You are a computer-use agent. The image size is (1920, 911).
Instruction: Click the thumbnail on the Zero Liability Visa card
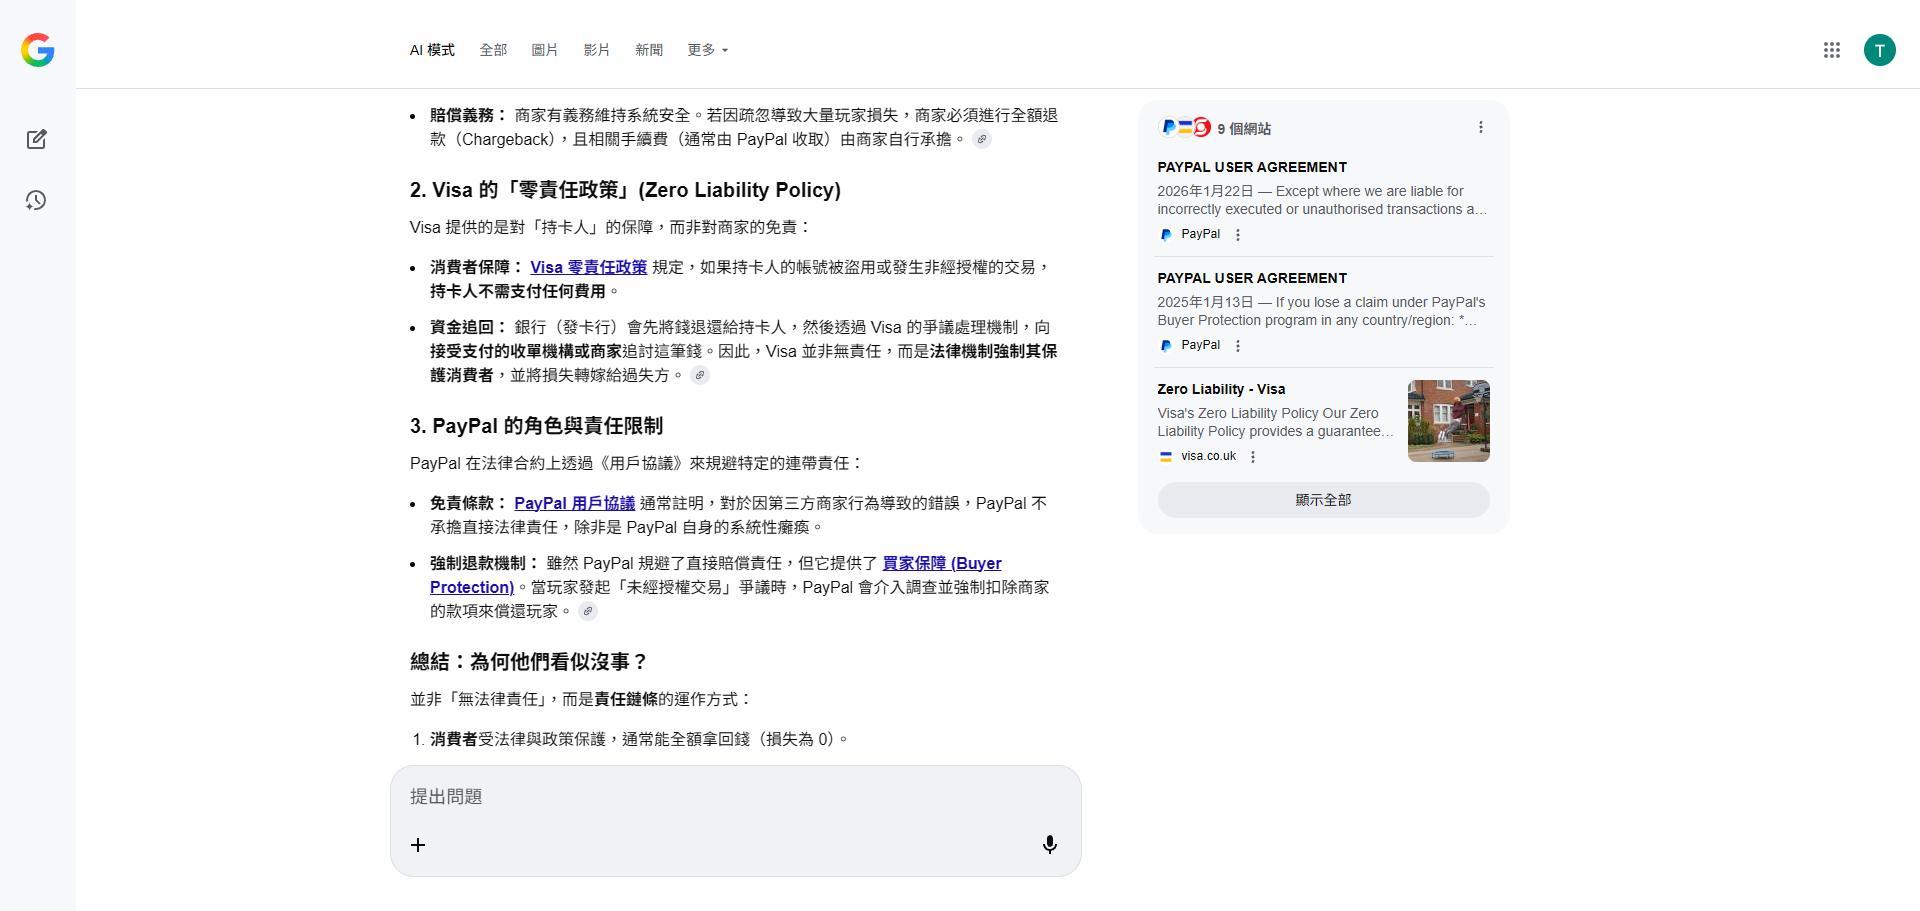1447,420
